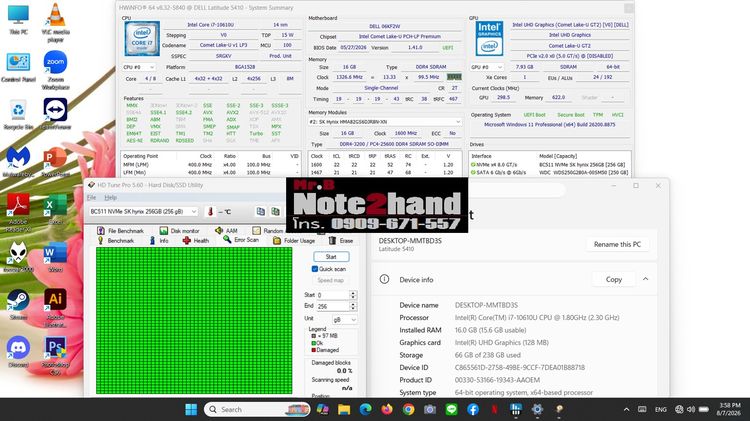Switch to the Erase tab
The width and height of the screenshot is (750, 421).
coord(341,241)
